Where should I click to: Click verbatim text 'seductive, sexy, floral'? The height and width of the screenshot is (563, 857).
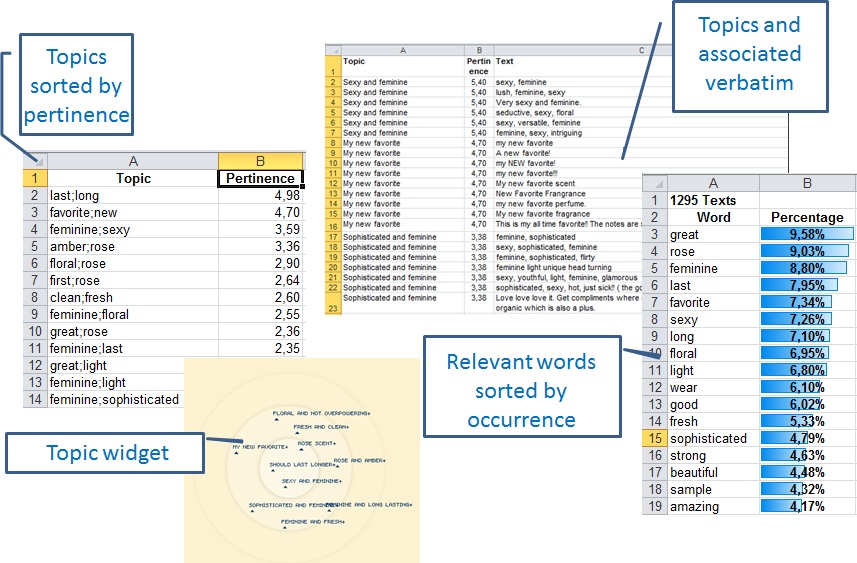[535, 113]
